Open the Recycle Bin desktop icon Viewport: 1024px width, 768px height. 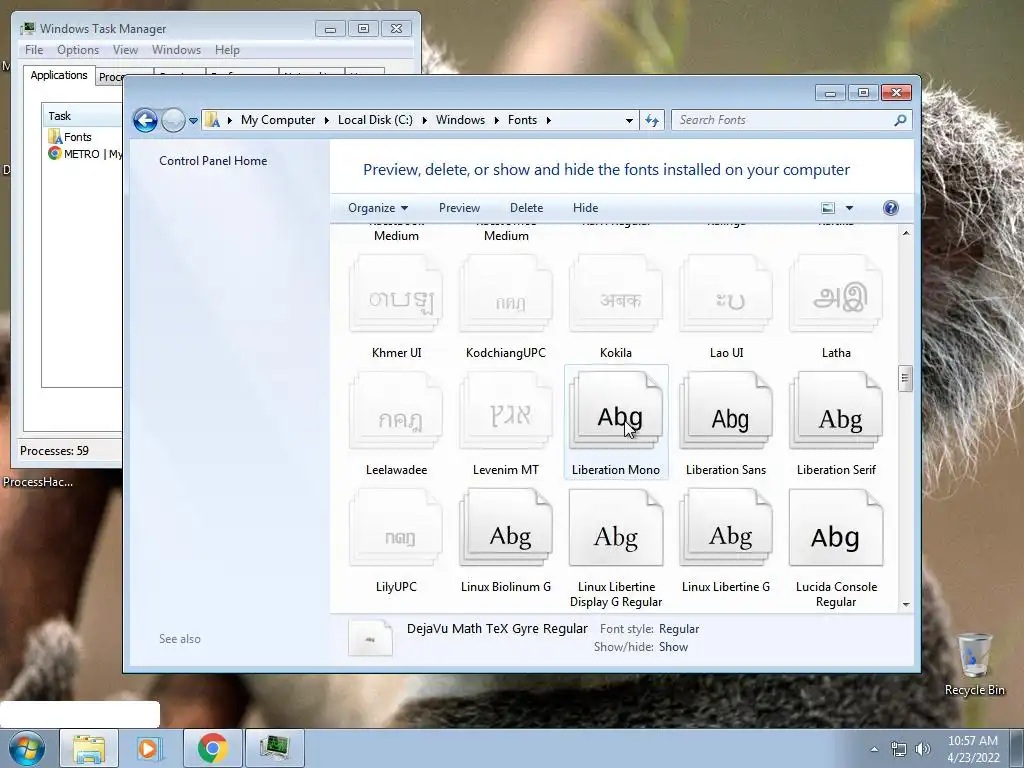coord(975,664)
